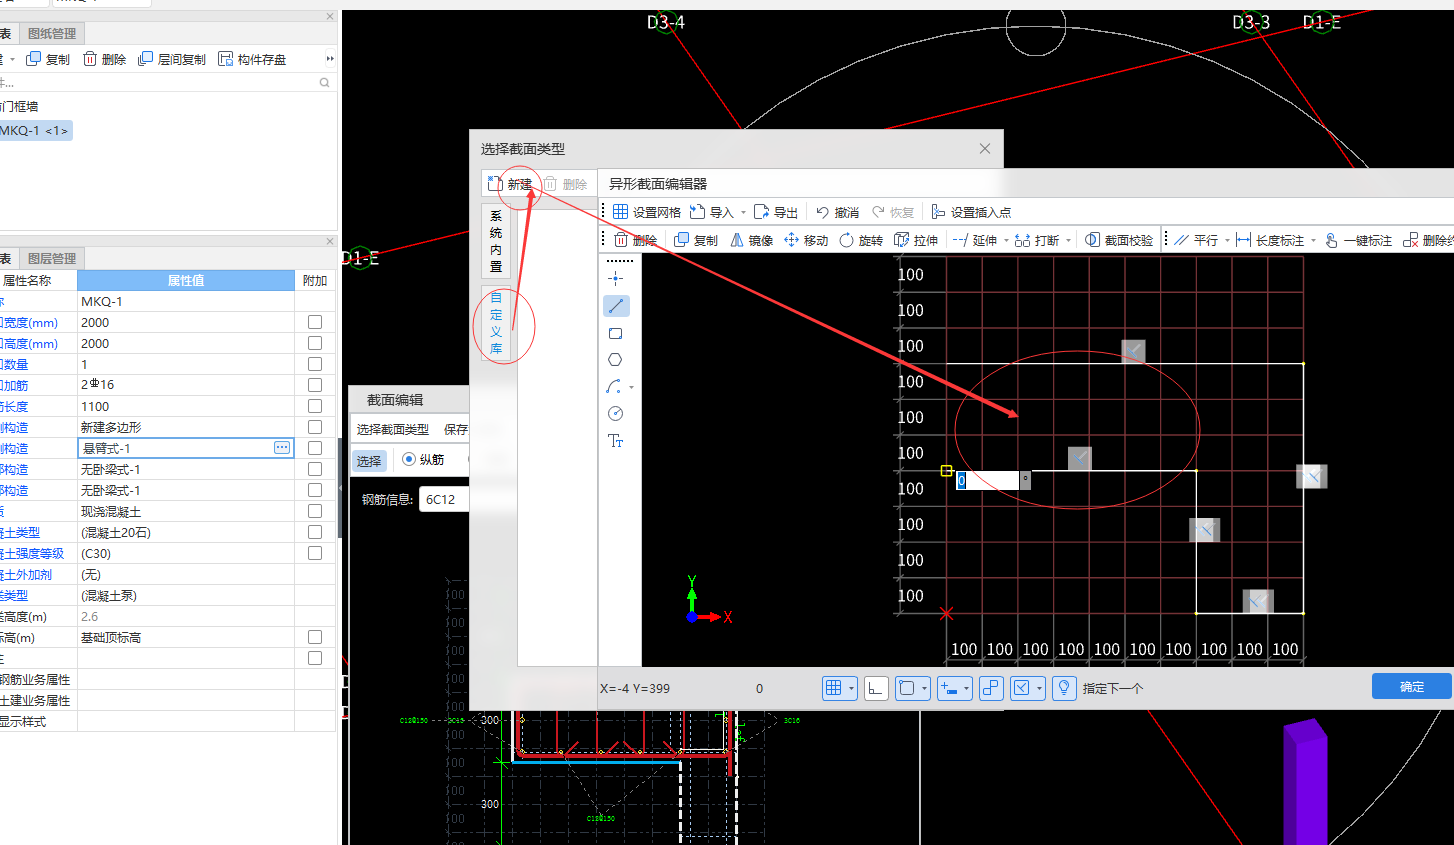Select the 拉伸 stretch tool
The width and height of the screenshot is (1454, 845).
[x=916, y=240]
